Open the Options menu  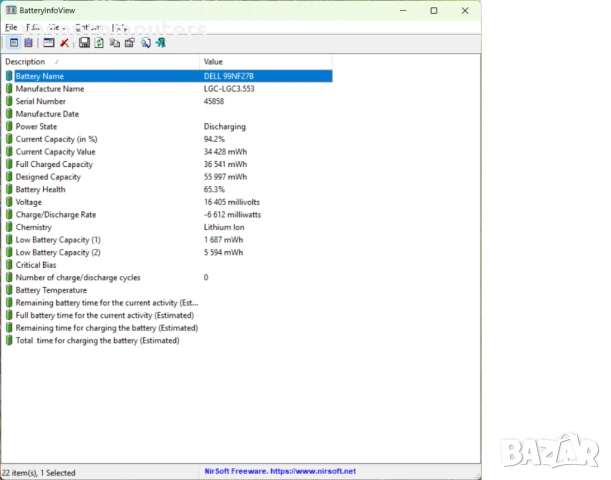tap(88, 27)
